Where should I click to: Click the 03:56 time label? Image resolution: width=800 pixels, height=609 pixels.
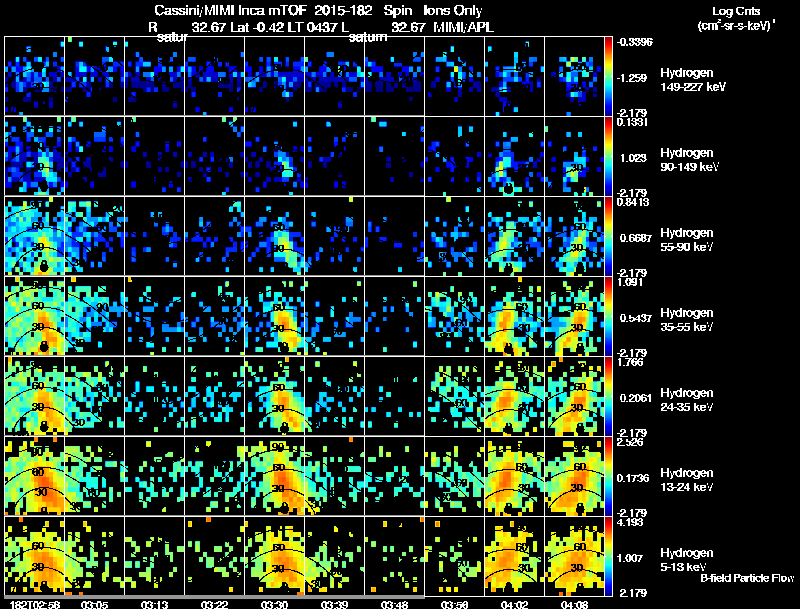click(x=454, y=604)
